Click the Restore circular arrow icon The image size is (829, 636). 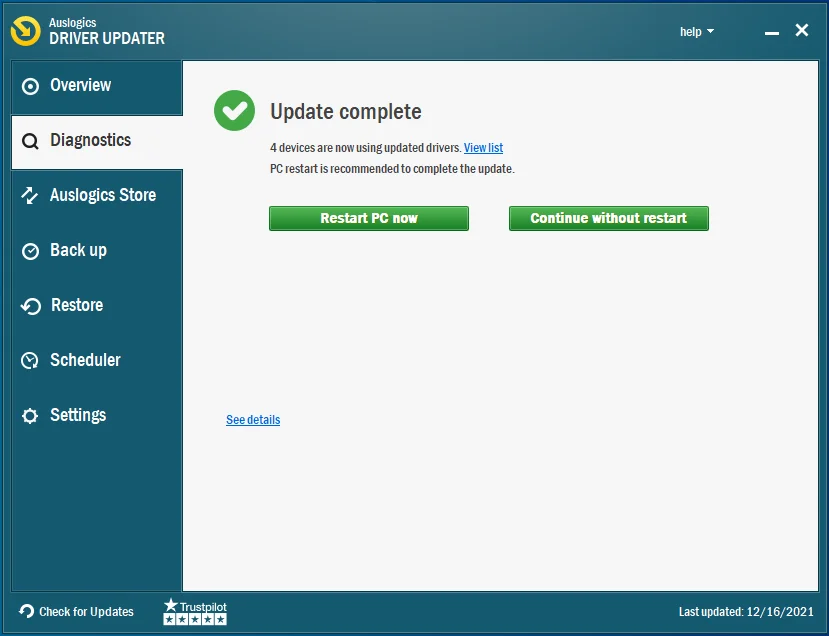coord(31,306)
